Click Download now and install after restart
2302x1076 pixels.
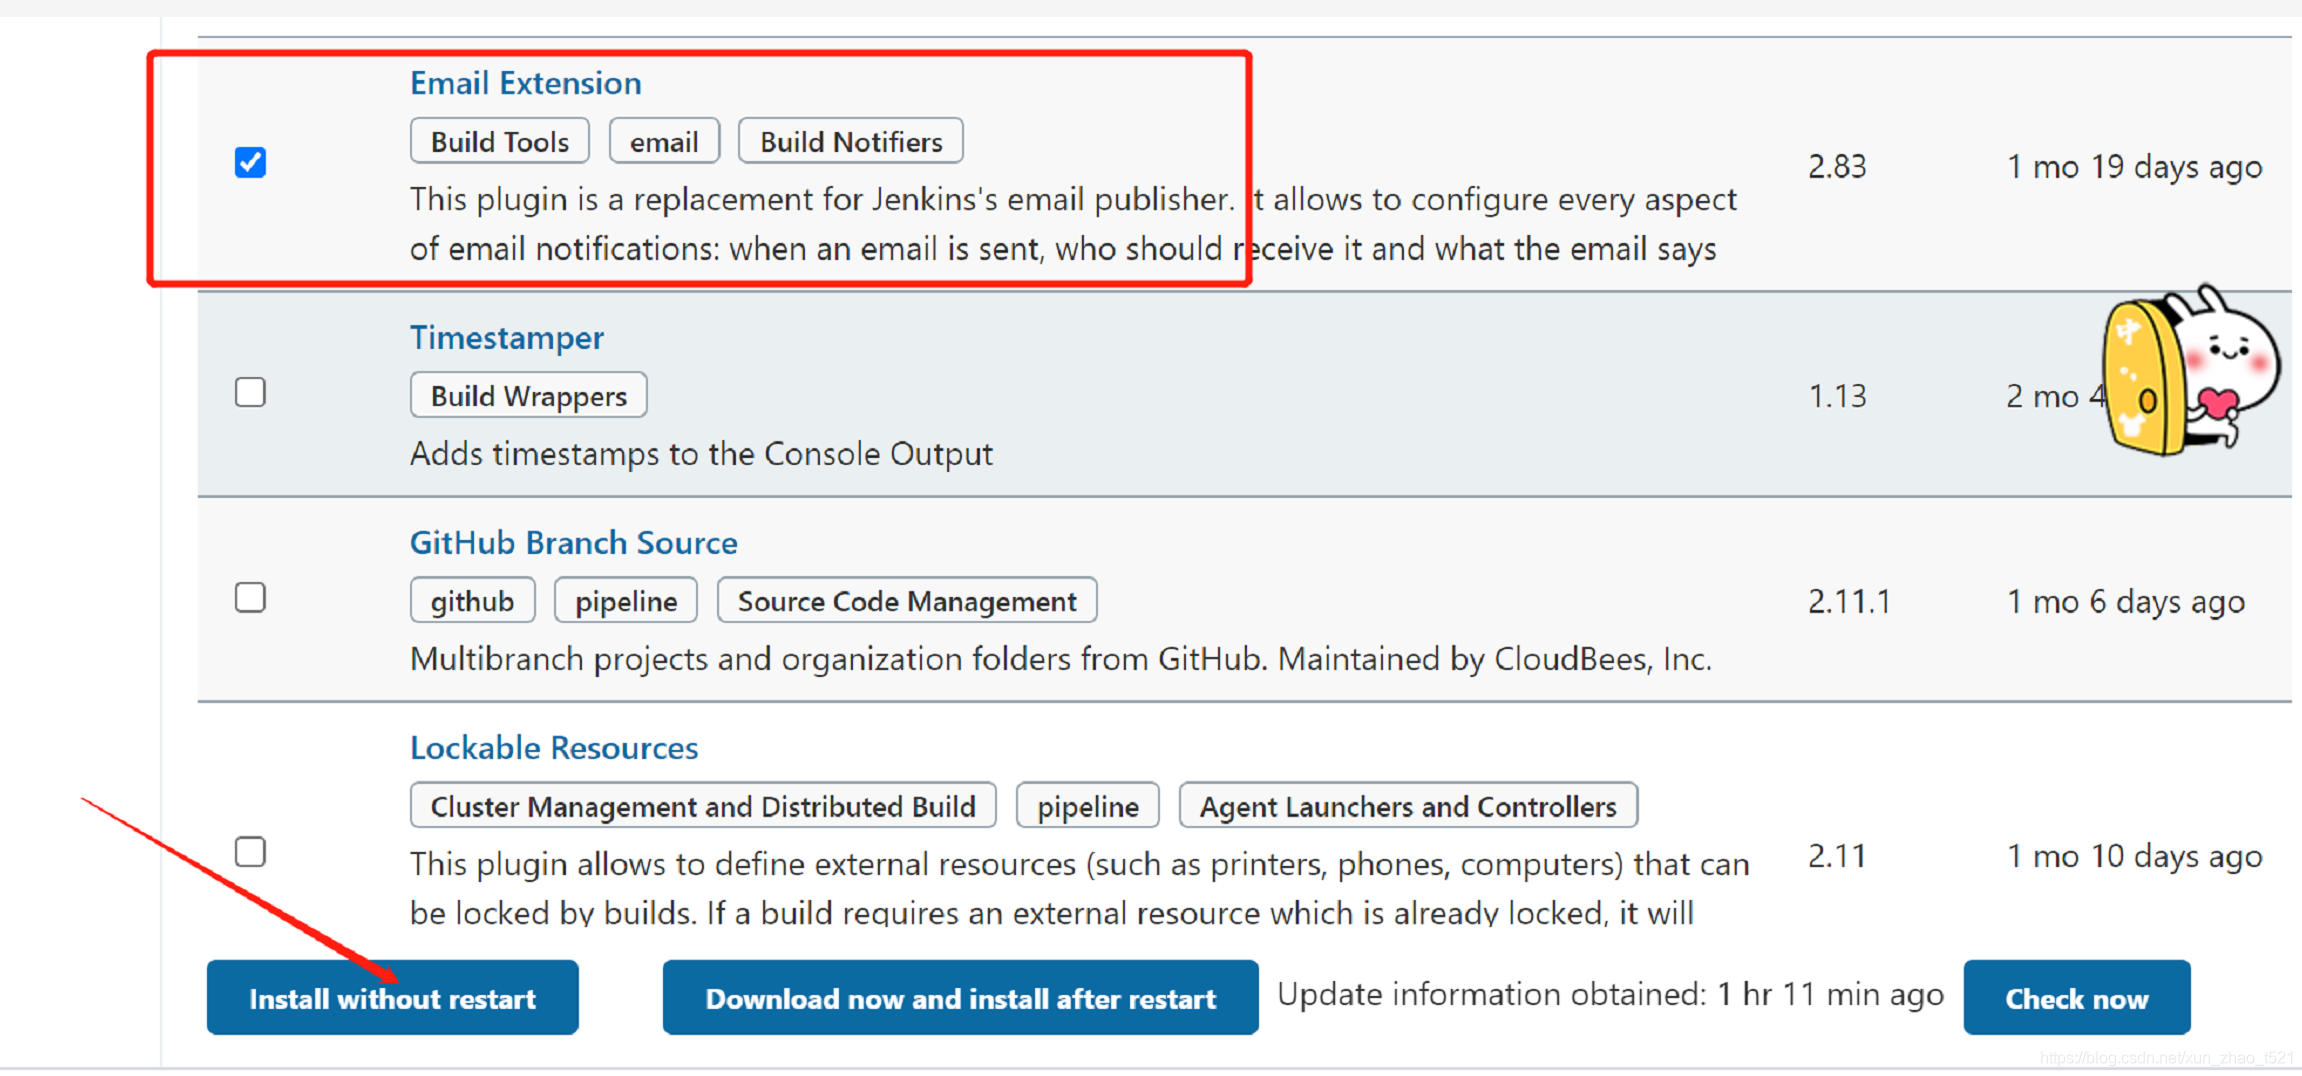point(960,998)
